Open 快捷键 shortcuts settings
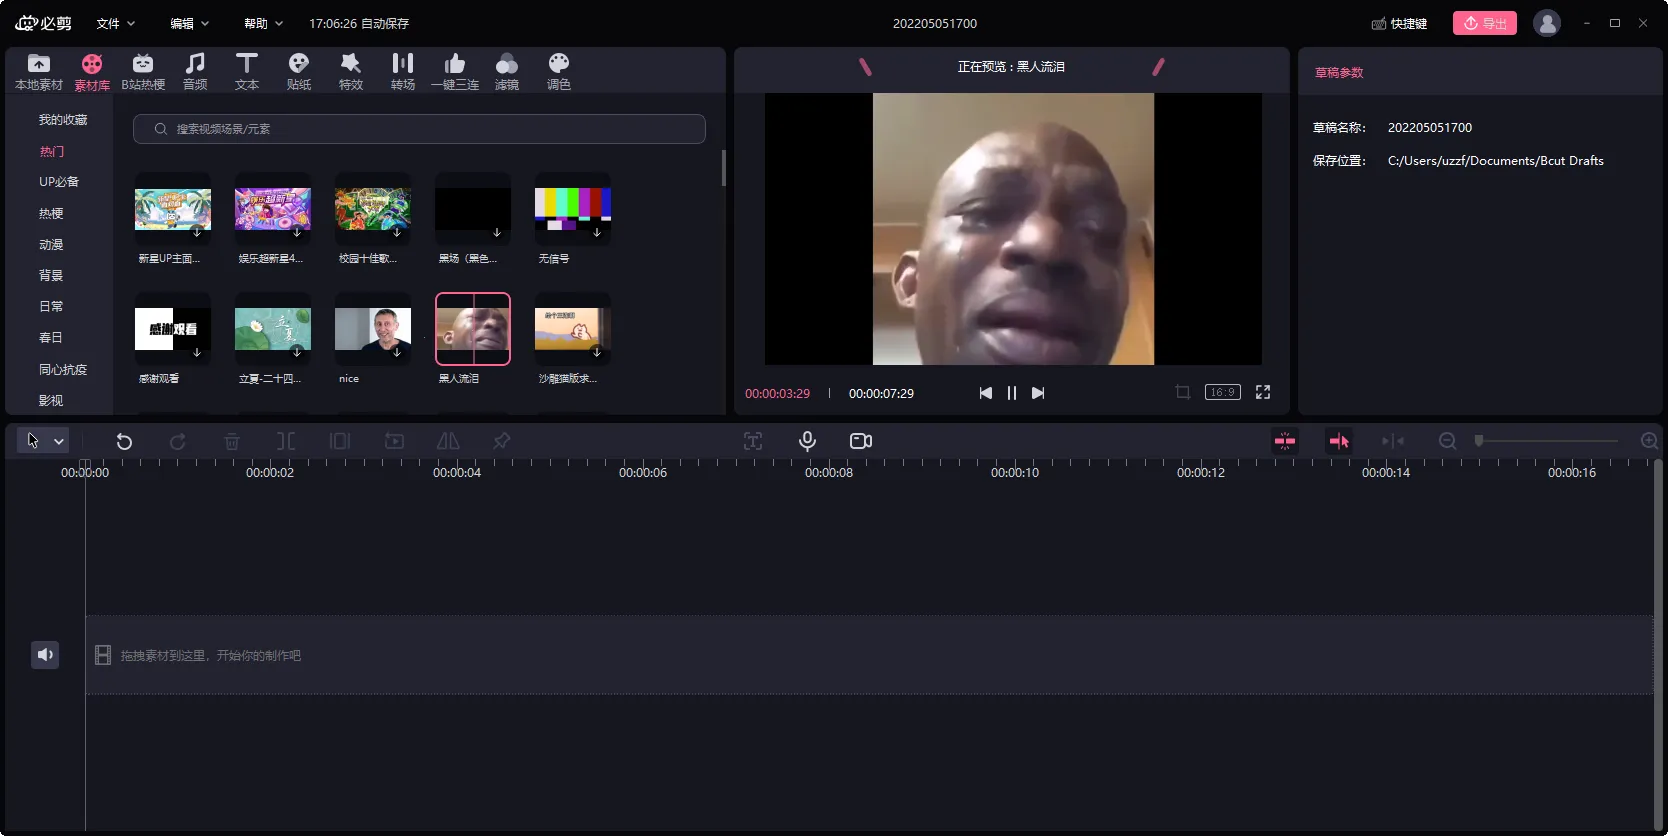Image resolution: width=1668 pixels, height=836 pixels. 1399,23
